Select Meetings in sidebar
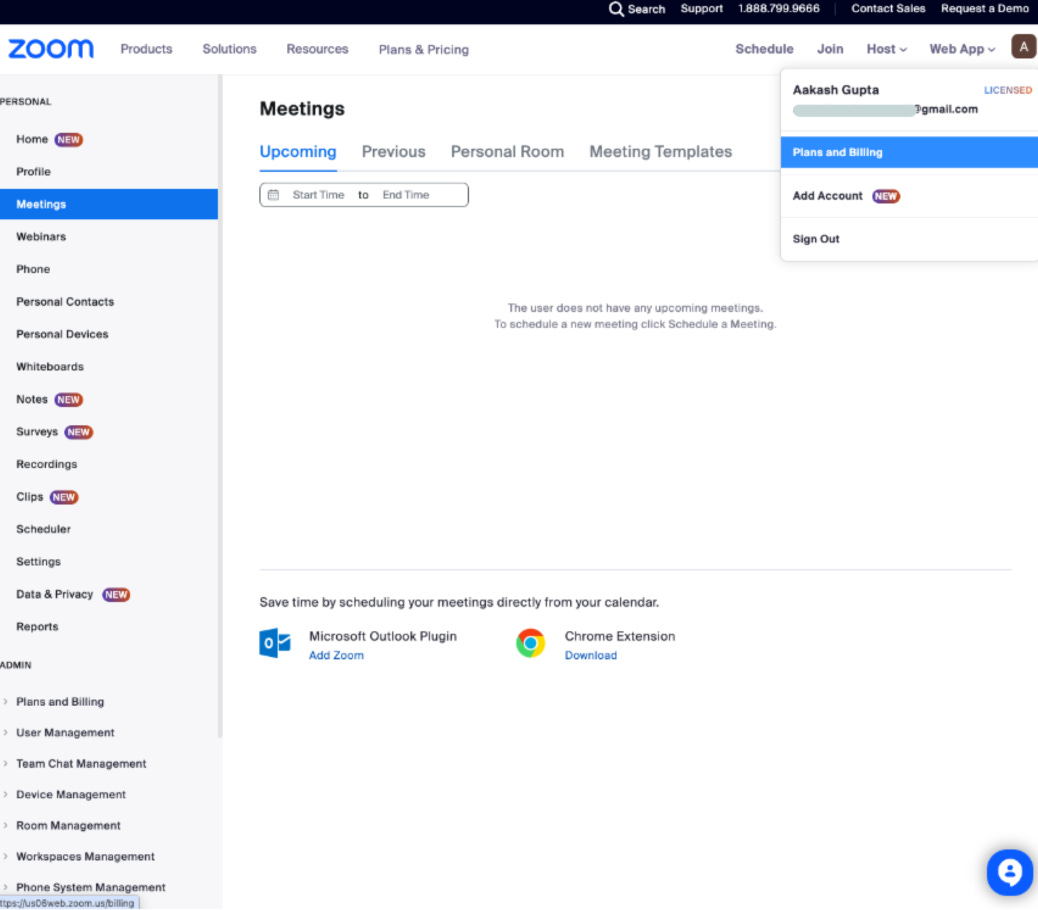 click(x=109, y=205)
